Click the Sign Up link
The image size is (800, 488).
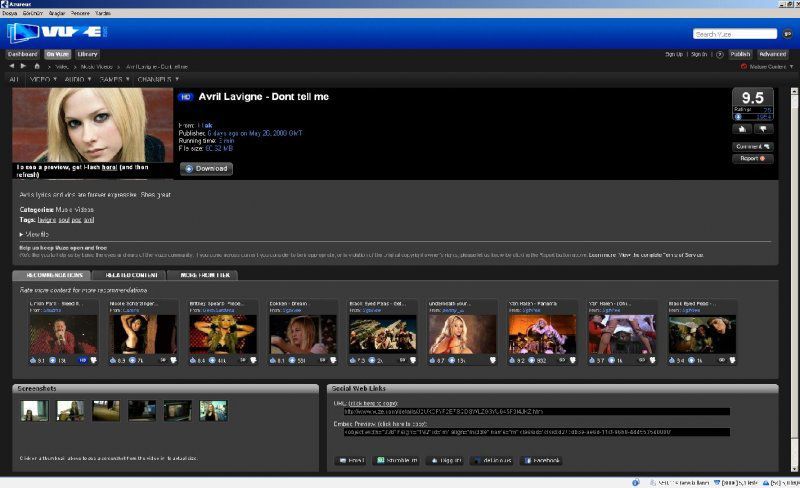tap(674, 54)
